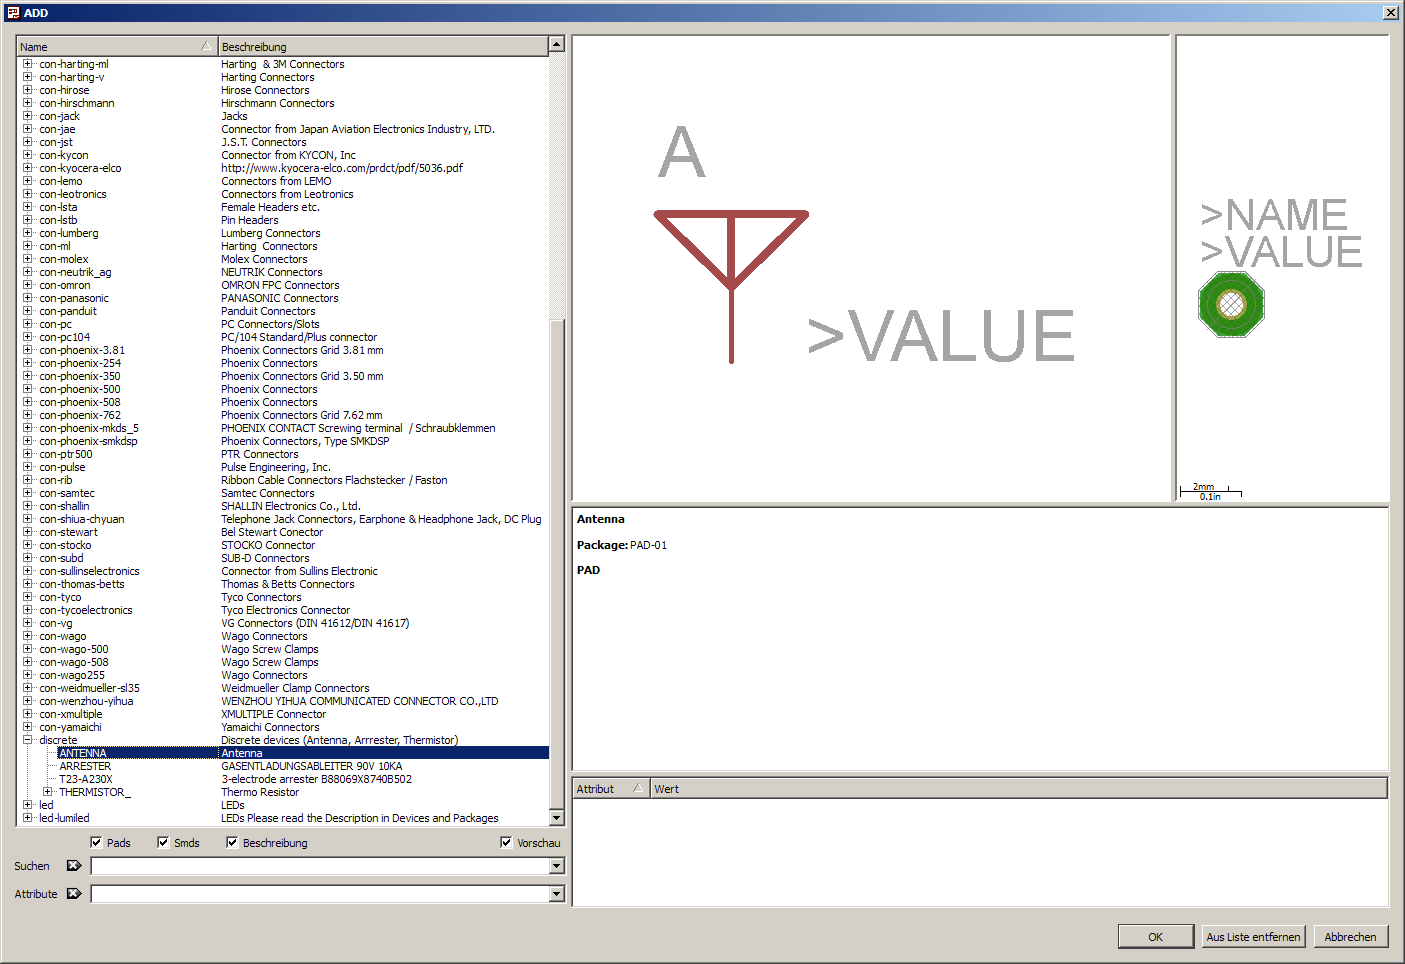The image size is (1405, 964).
Task: Click the 'GASENTLADUNGSABLEITER 90V 10KA' description
Action: (312, 766)
